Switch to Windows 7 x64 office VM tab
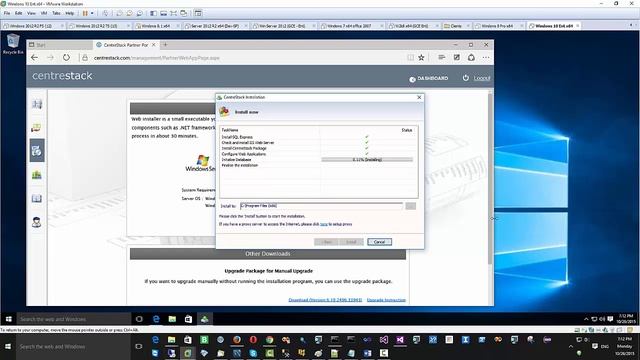 (x=352, y=26)
